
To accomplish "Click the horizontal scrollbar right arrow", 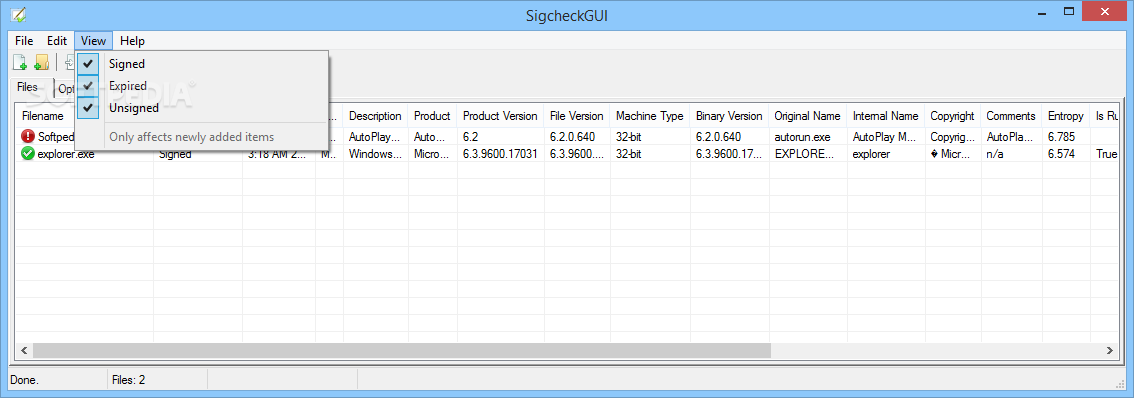I will [x=1110, y=350].
